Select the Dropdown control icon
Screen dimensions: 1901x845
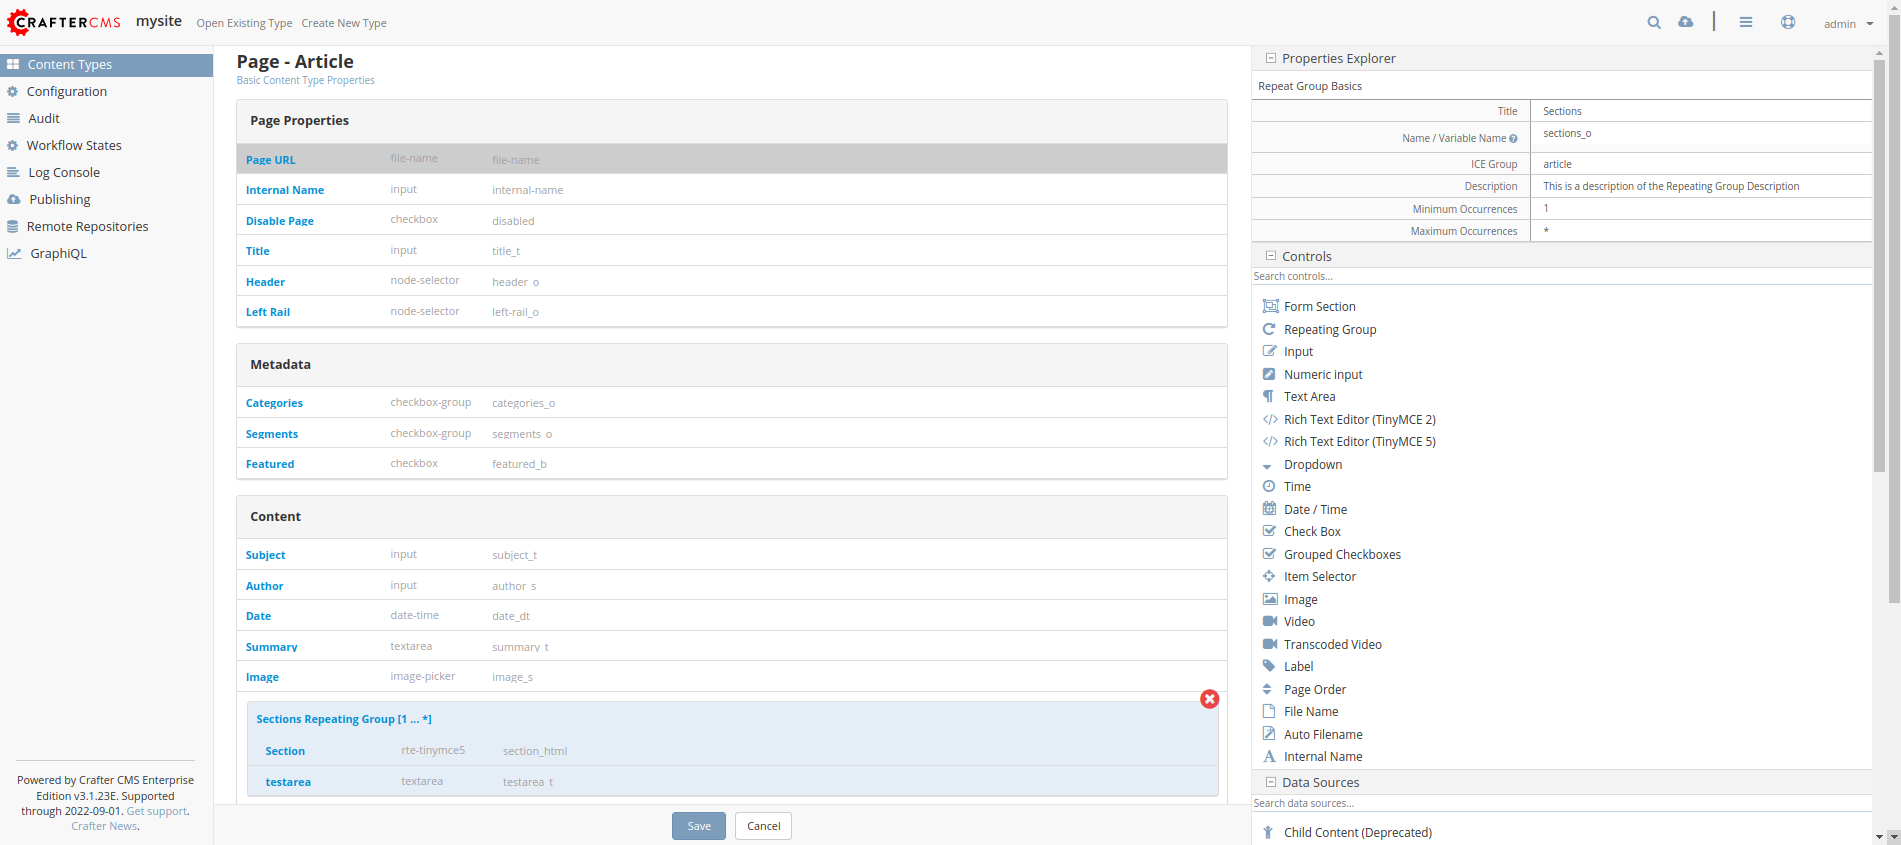point(1267,465)
